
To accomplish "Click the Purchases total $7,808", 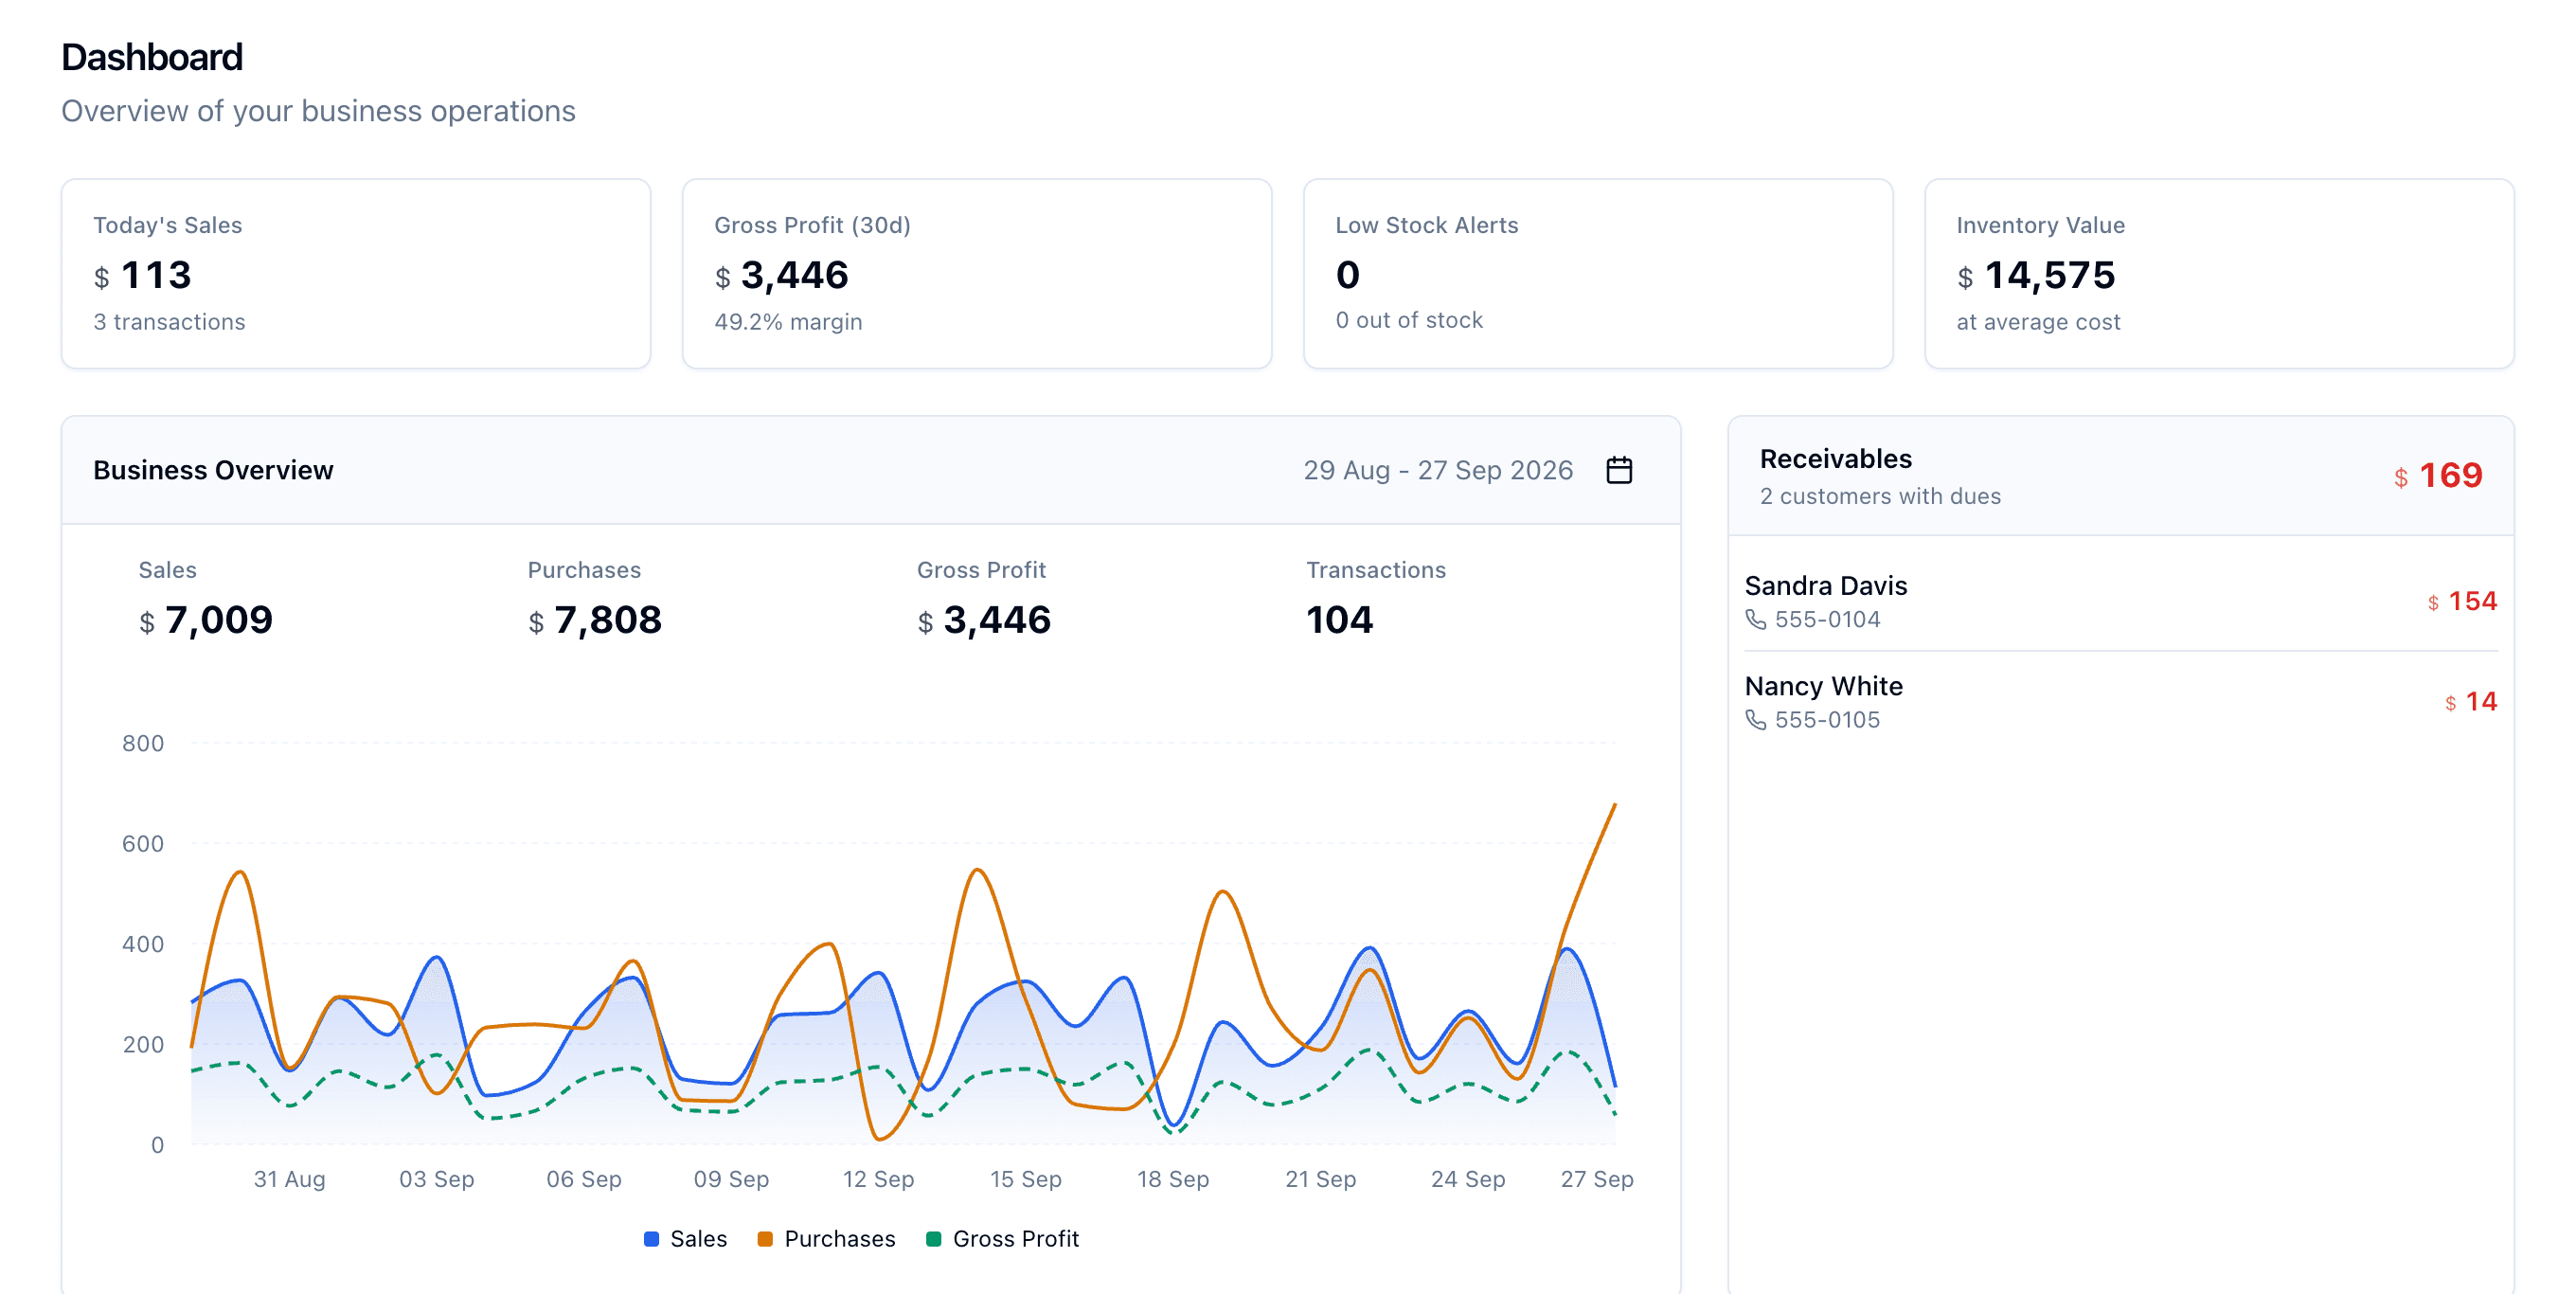I will (x=595, y=620).
